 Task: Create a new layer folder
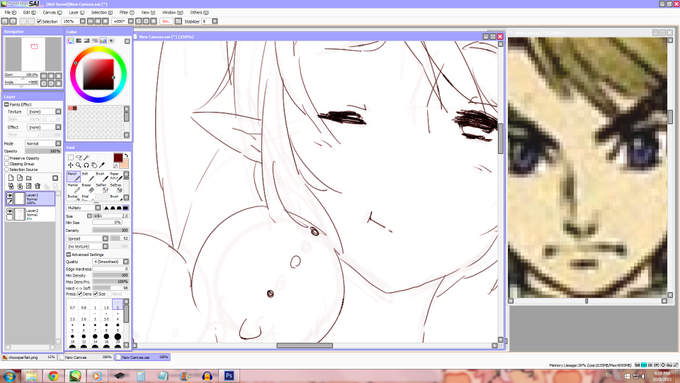pyautogui.click(x=29, y=178)
